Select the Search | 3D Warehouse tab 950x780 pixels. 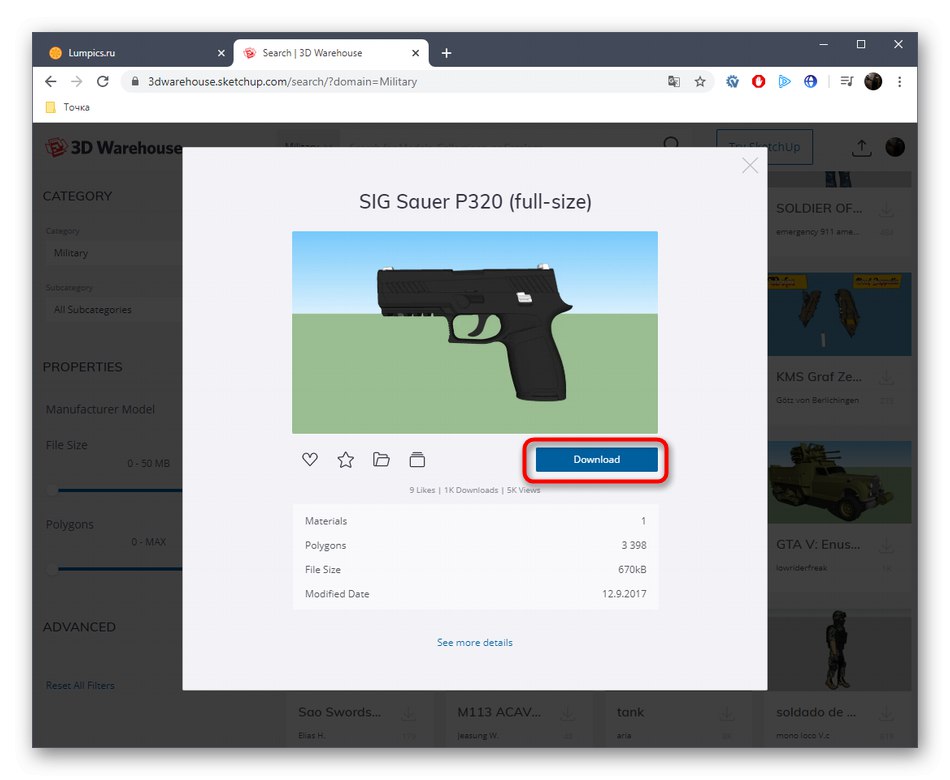pyautogui.click(x=330, y=53)
